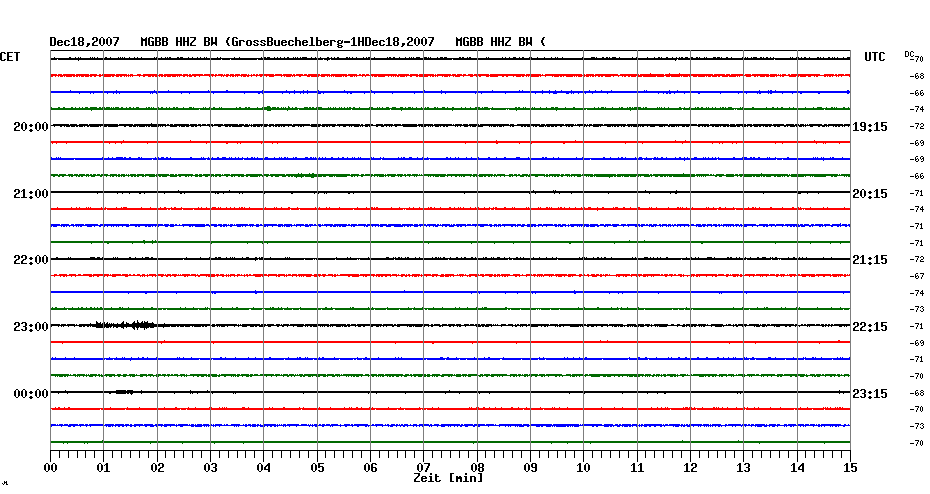Click minute tick label '13' on time axis
The height and width of the screenshot is (494, 930).
tap(744, 468)
